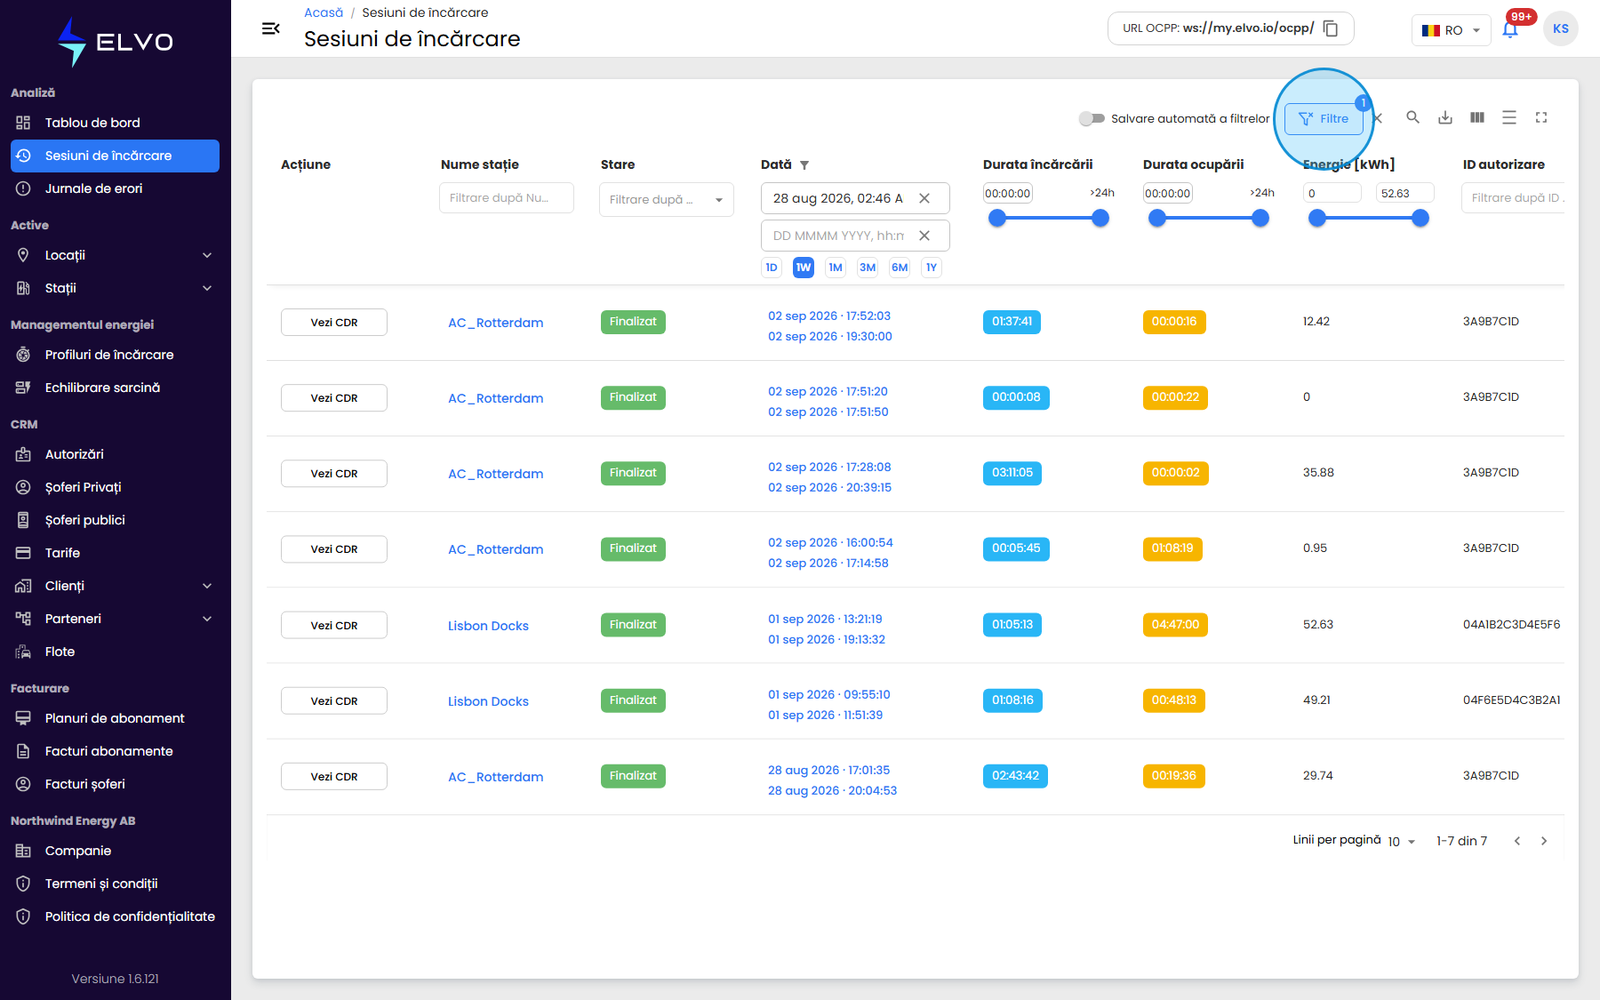Open notifications with the bell icon
This screenshot has width=1600, height=1000.
click(x=1510, y=29)
